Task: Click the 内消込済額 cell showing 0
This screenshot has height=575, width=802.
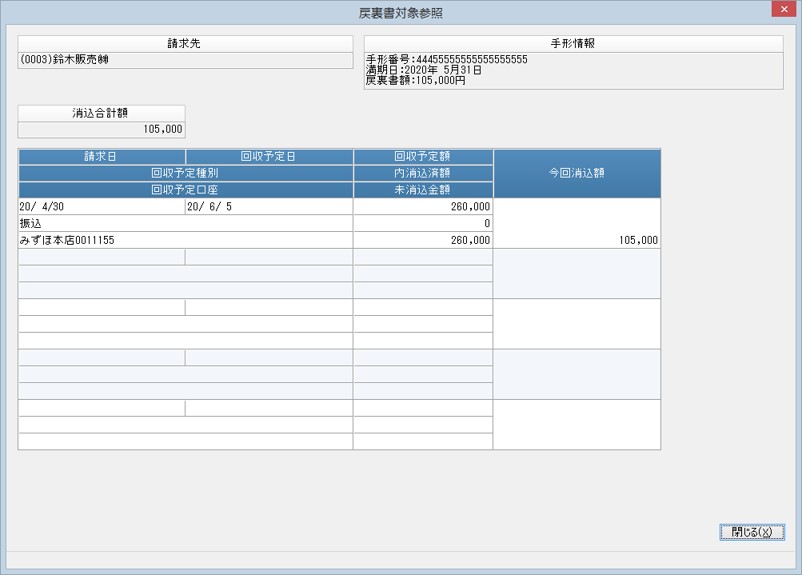Action: (422, 223)
